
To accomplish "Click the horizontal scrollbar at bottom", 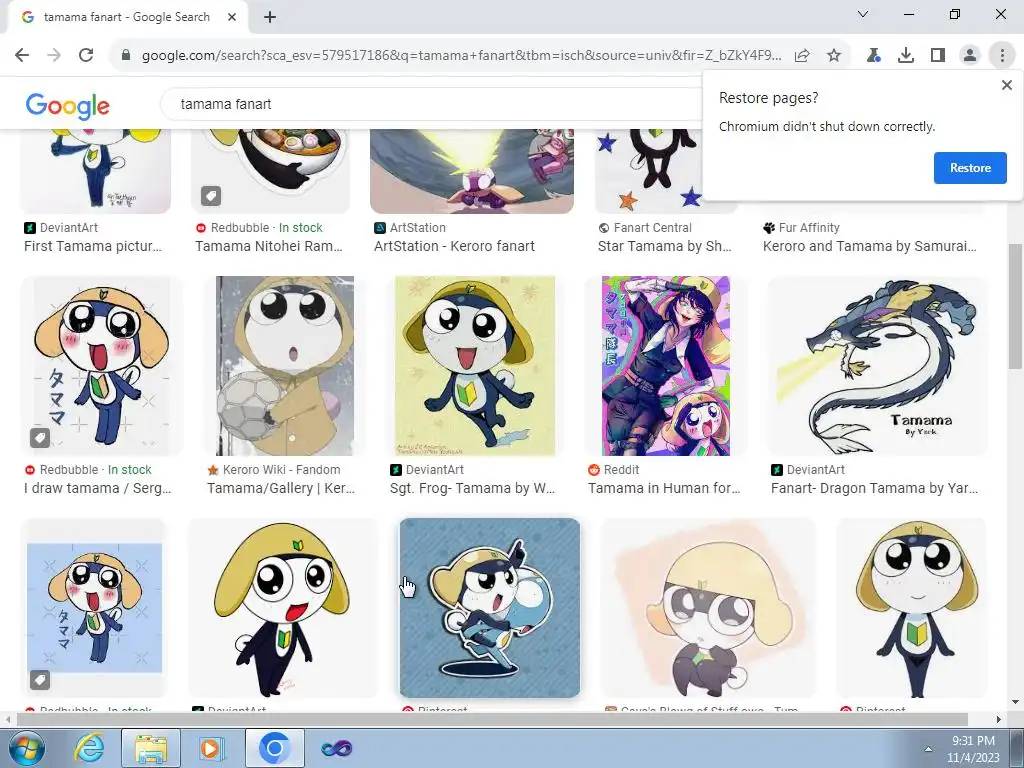I will 491,719.
